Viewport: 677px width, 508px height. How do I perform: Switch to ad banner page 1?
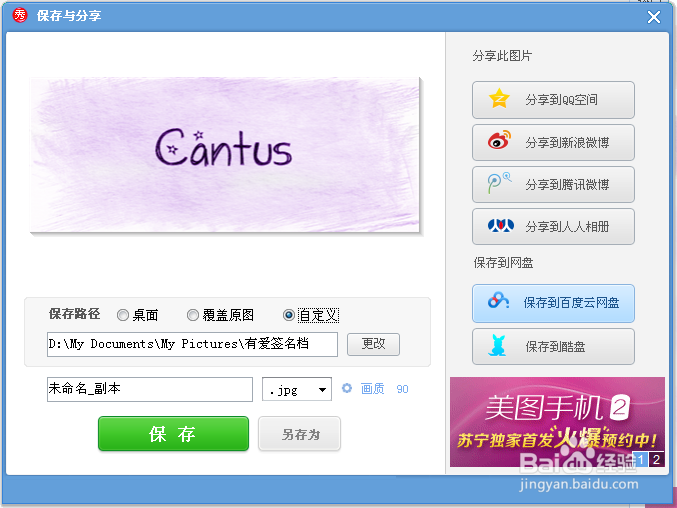pyautogui.click(x=641, y=459)
